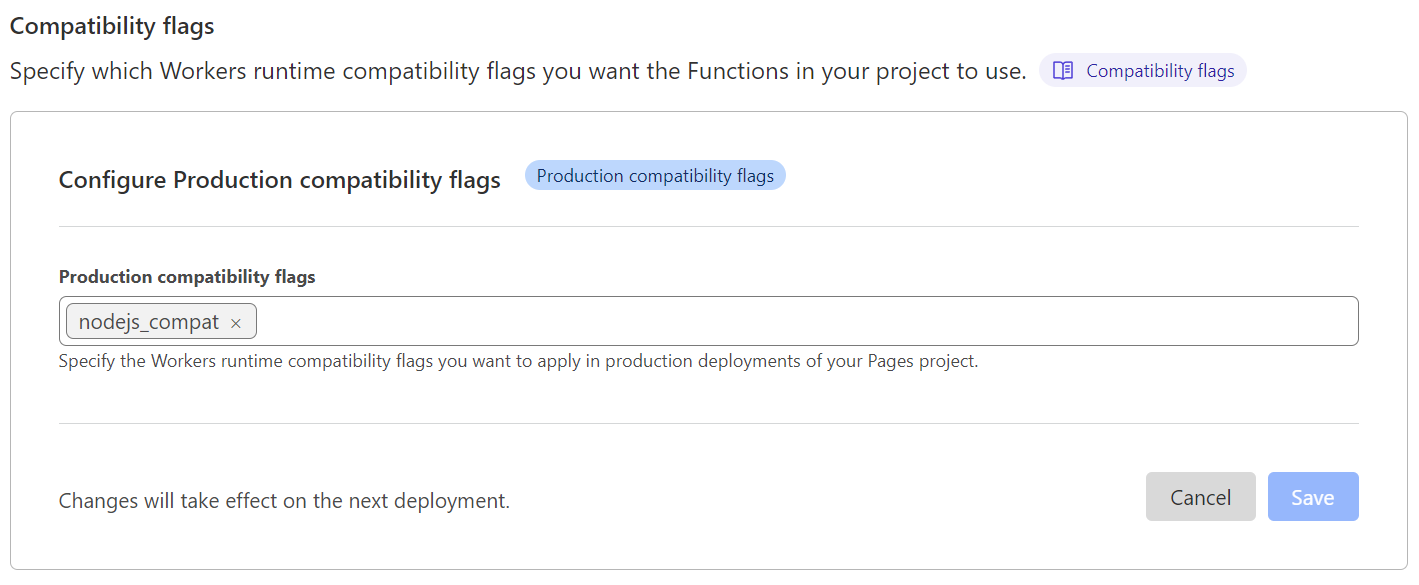Select the nodejs_compat tag chip
Image resolution: width=1419 pixels, height=585 pixels.
coord(150,321)
